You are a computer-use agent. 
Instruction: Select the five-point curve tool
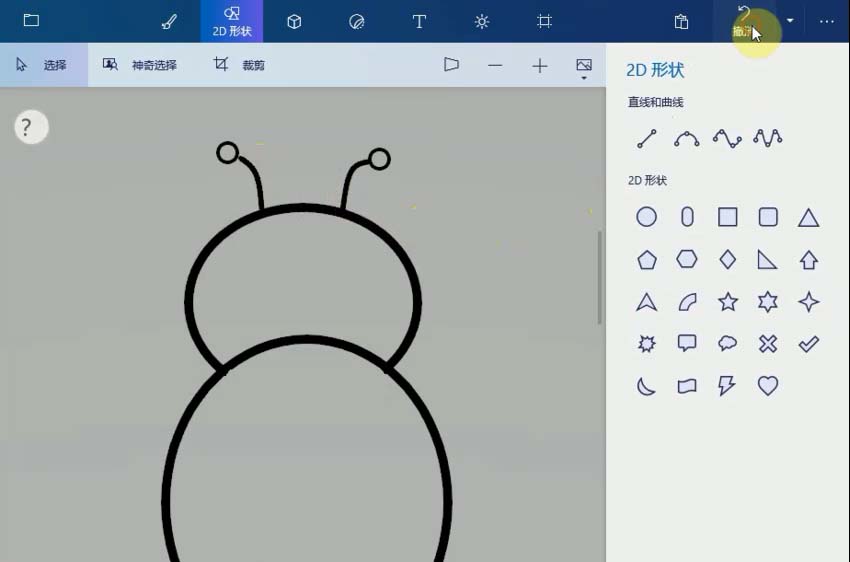(x=768, y=138)
